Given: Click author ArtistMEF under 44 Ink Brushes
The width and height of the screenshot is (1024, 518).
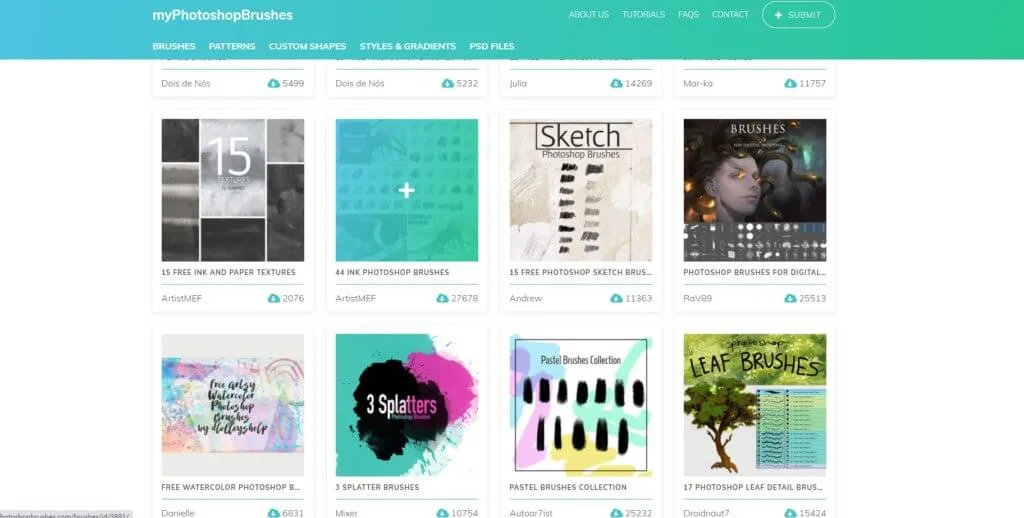Looking at the screenshot, I should pos(356,299).
